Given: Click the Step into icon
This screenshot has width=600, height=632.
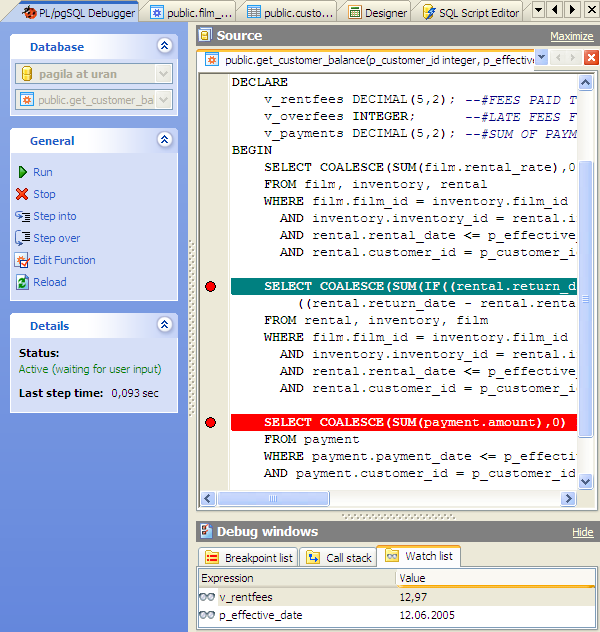Looking at the screenshot, I should 23,216.
